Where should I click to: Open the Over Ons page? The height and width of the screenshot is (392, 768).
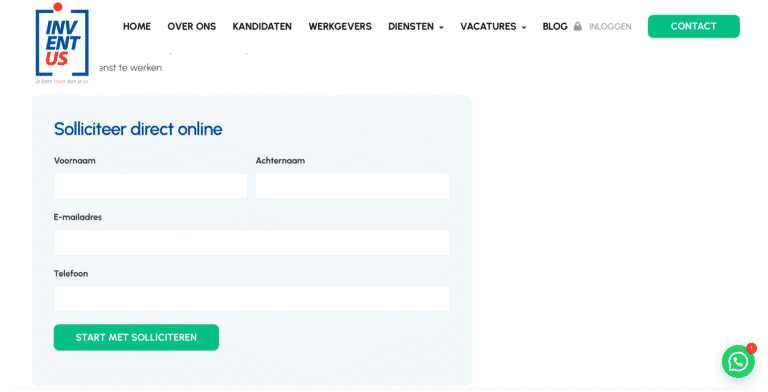192,26
